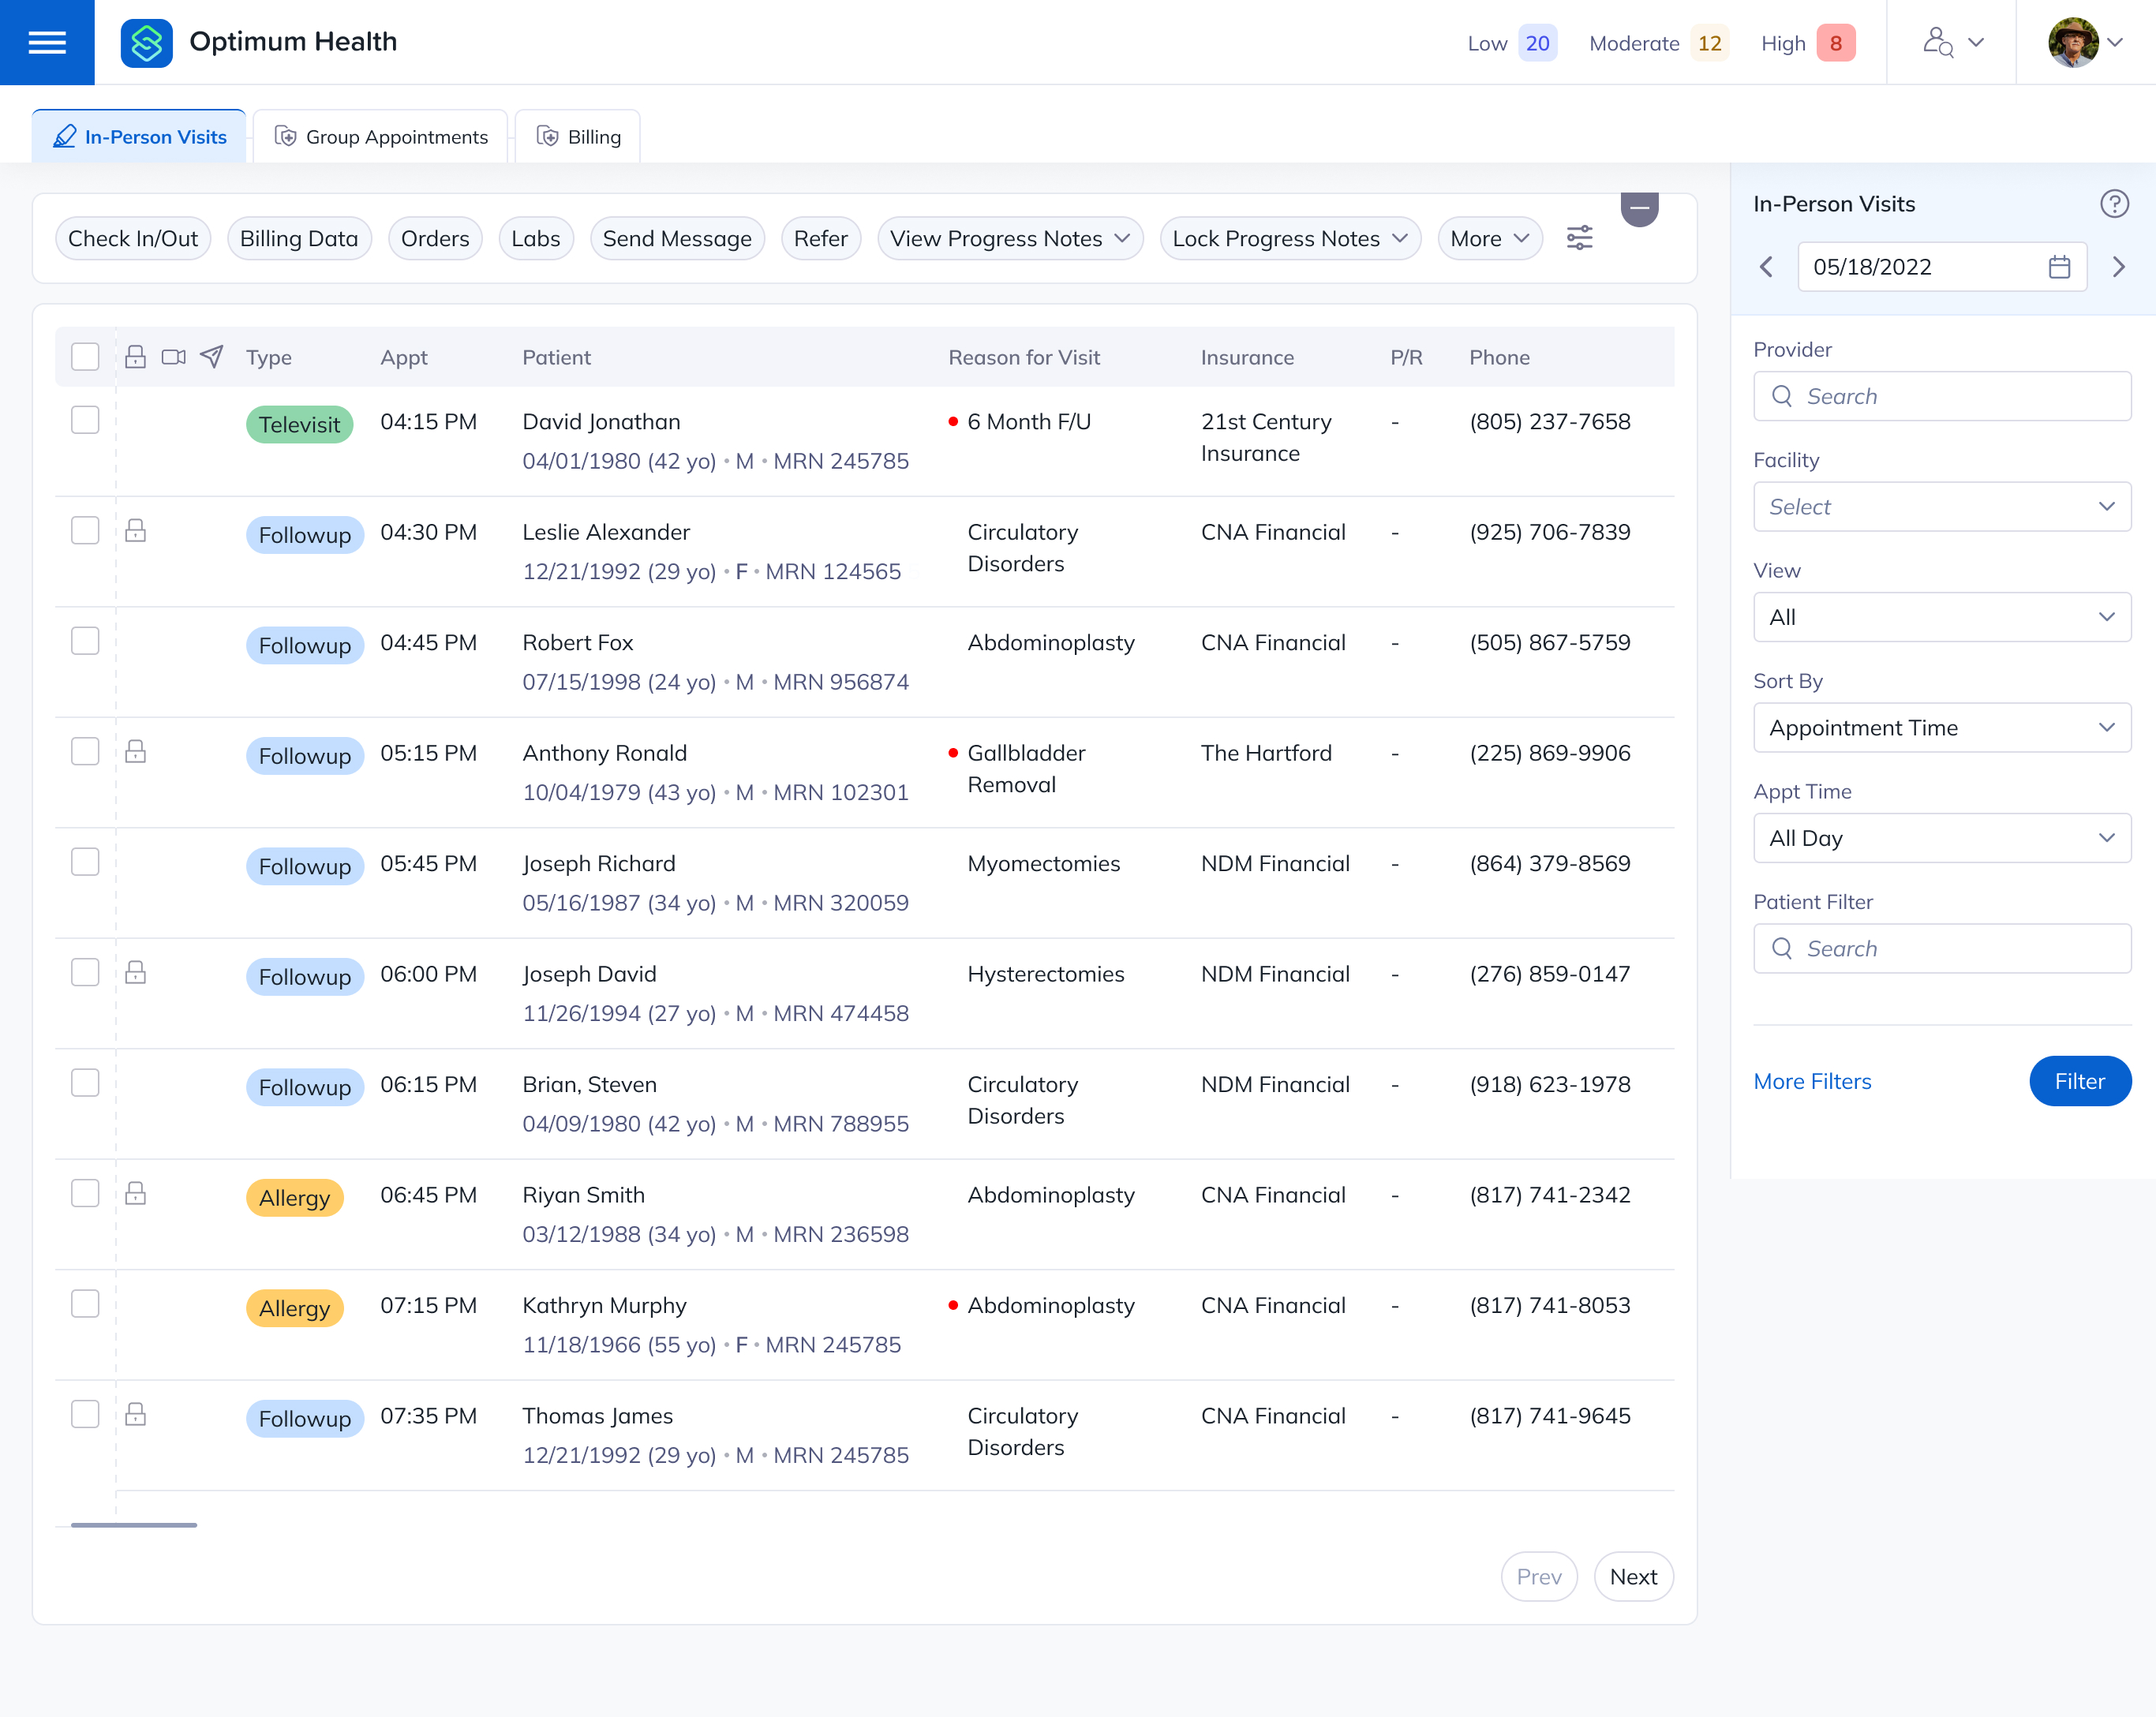Go to next day with right arrow
Screen dimensions: 2156x1717
point(2118,267)
